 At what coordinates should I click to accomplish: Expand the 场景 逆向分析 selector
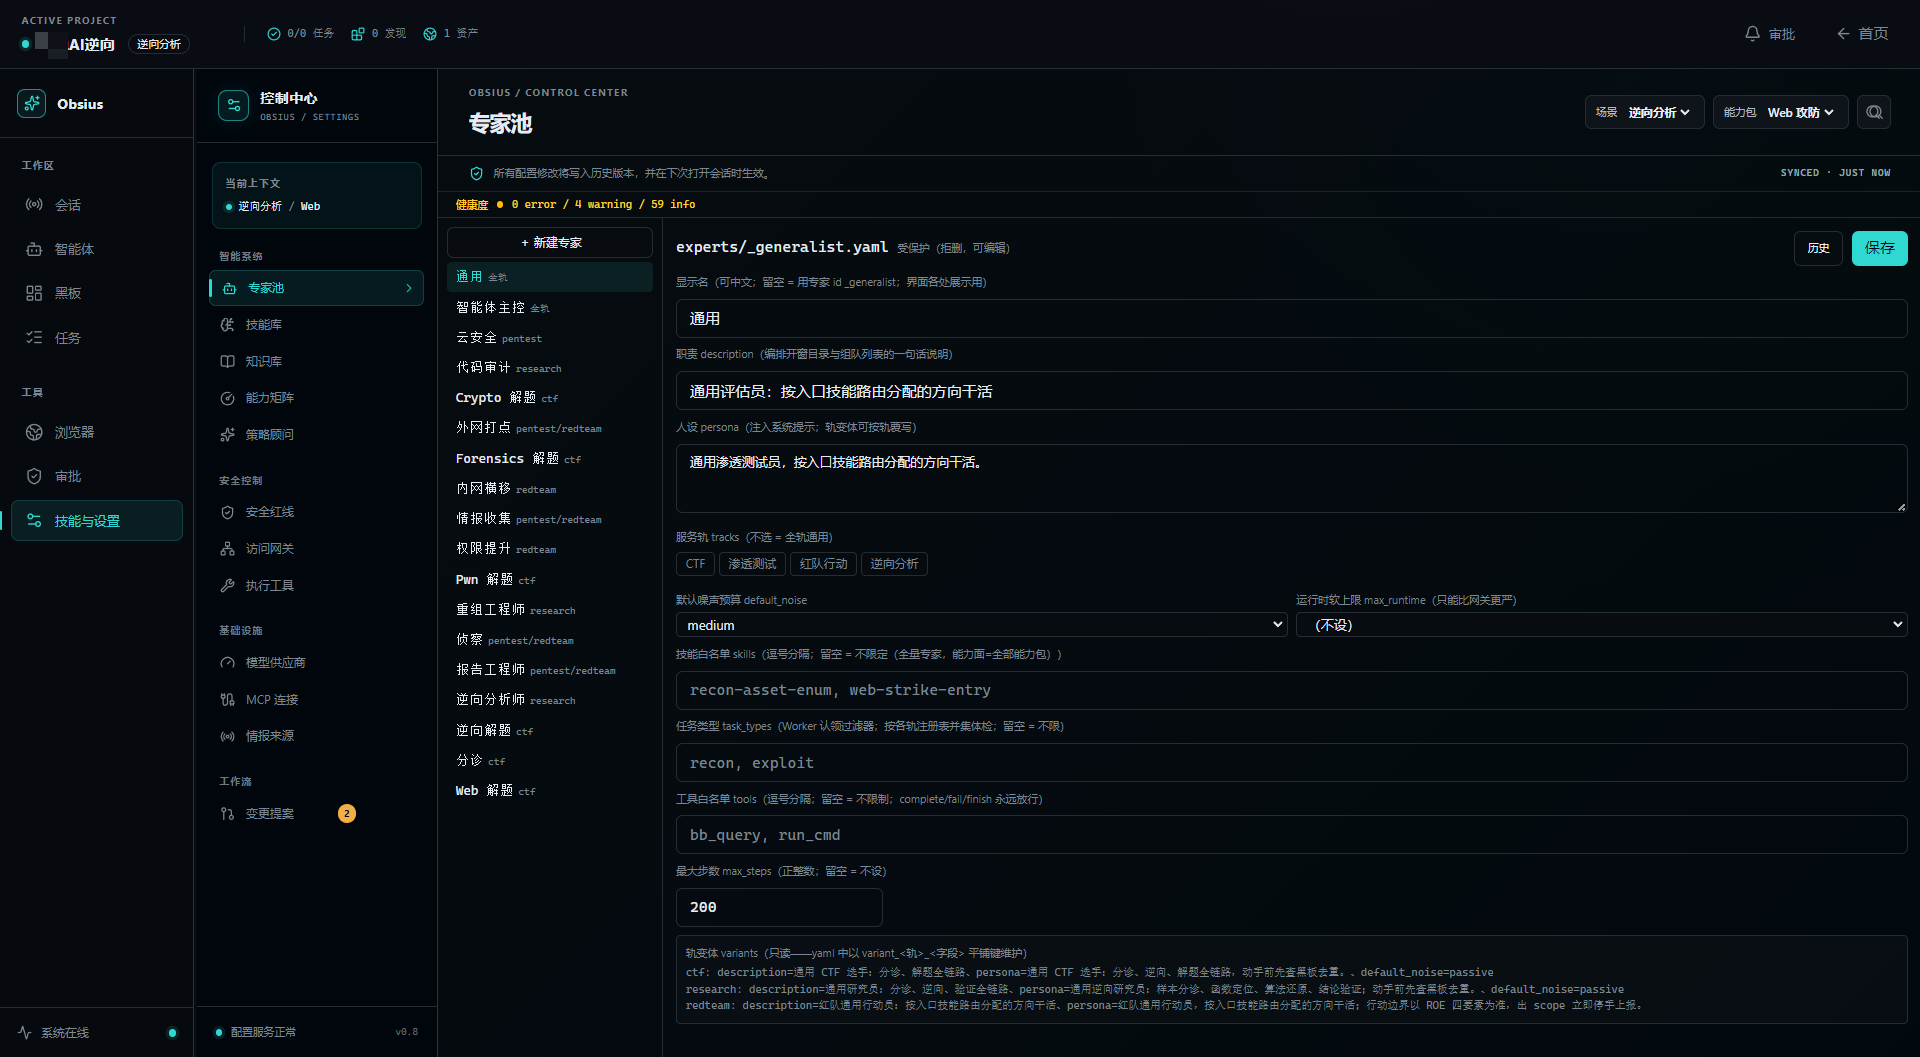(1644, 112)
